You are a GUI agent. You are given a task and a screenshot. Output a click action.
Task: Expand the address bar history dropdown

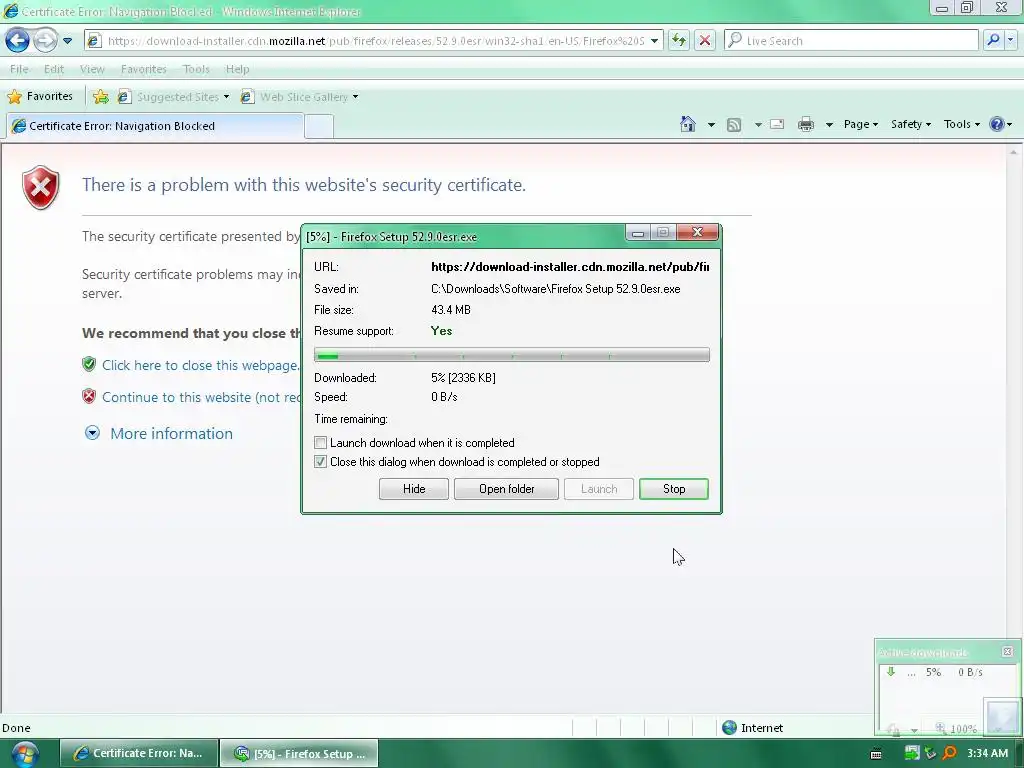(654, 40)
